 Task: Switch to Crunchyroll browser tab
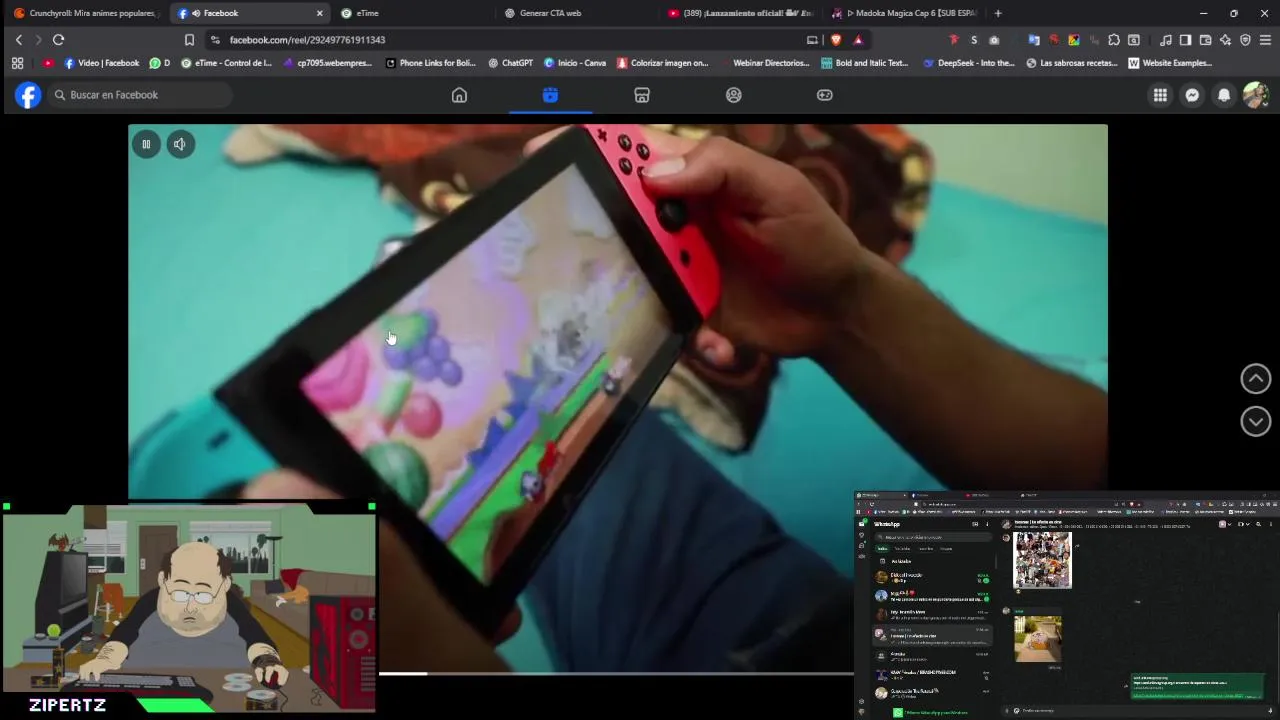click(x=85, y=13)
